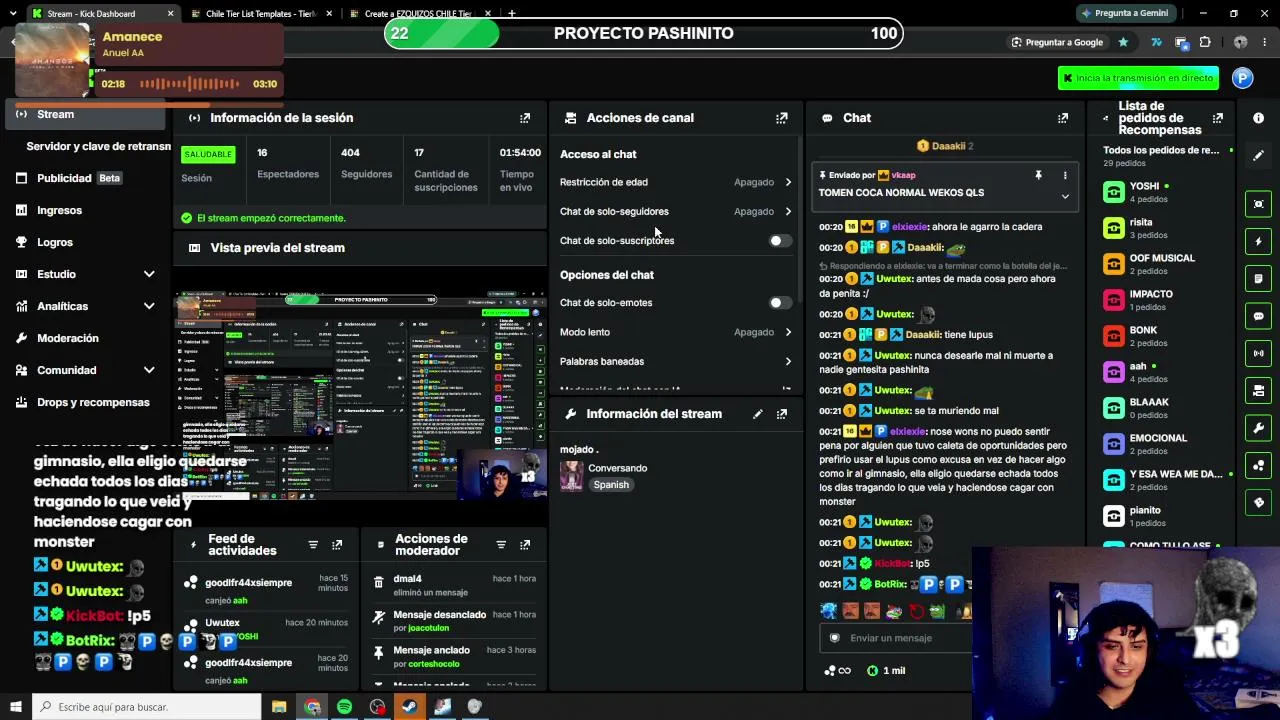
Task: Open Modo lento settings arrow
Action: [x=788, y=332]
